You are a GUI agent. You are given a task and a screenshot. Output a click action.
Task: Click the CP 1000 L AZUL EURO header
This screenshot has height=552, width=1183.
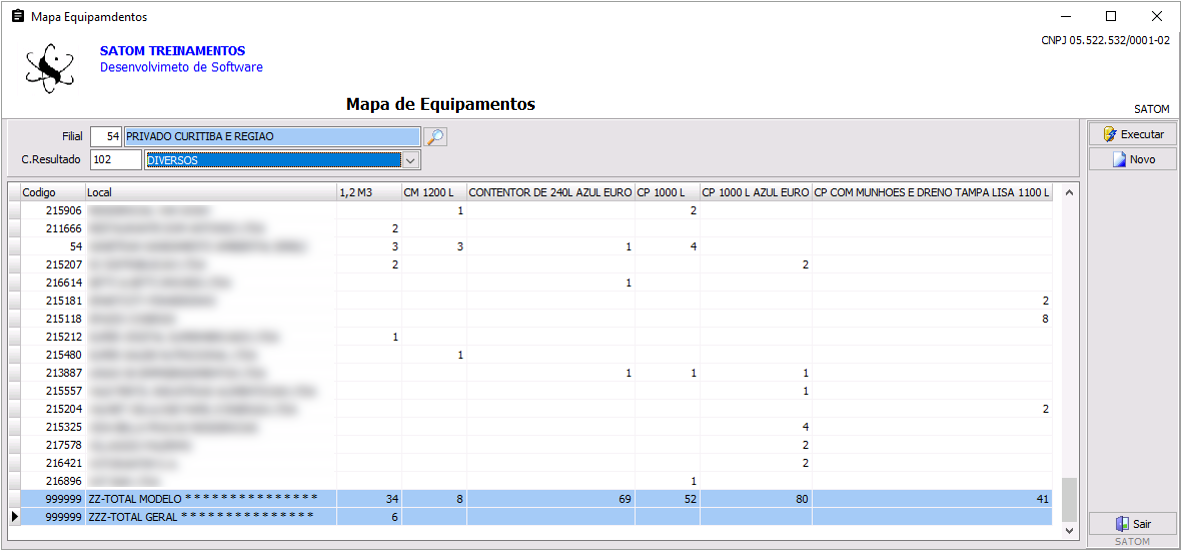[755, 192]
